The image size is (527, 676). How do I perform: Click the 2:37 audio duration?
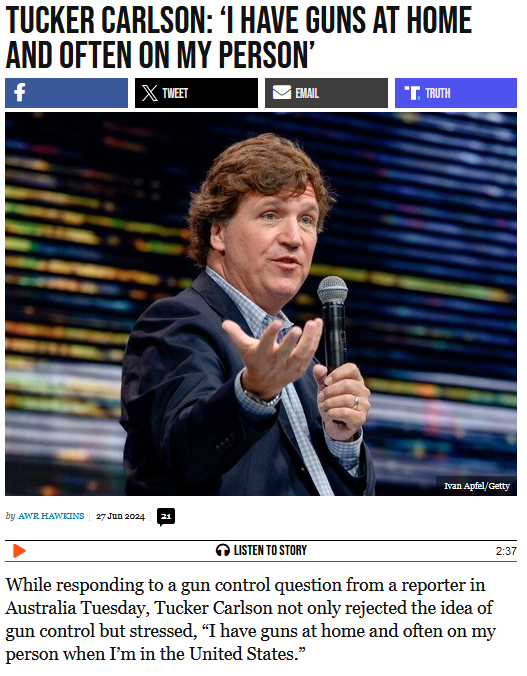click(506, 551)
